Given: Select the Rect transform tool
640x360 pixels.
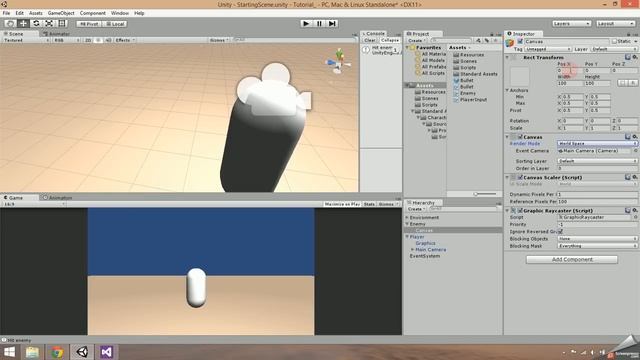Looking at the screenshot, I should coord(62,24).
